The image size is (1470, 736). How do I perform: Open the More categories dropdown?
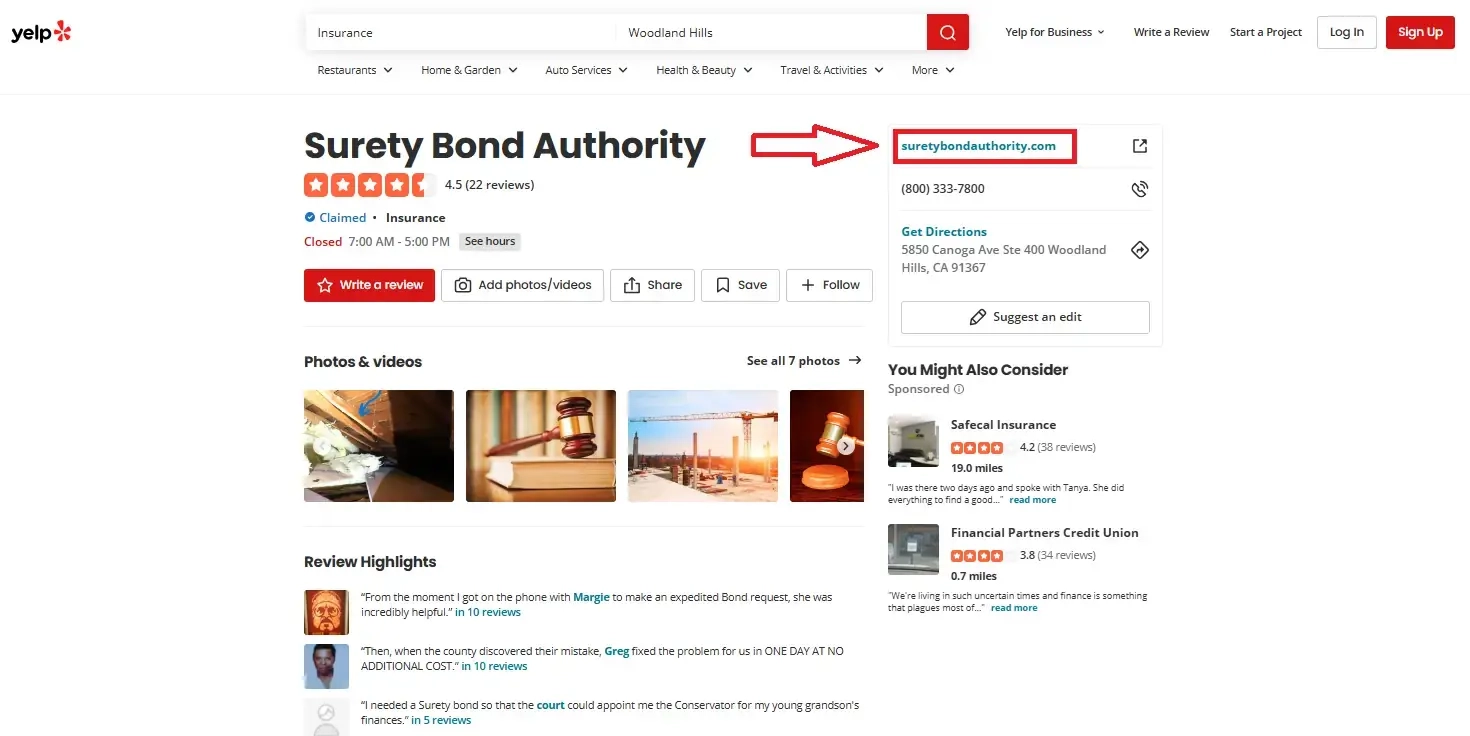[x=933, y=70]
